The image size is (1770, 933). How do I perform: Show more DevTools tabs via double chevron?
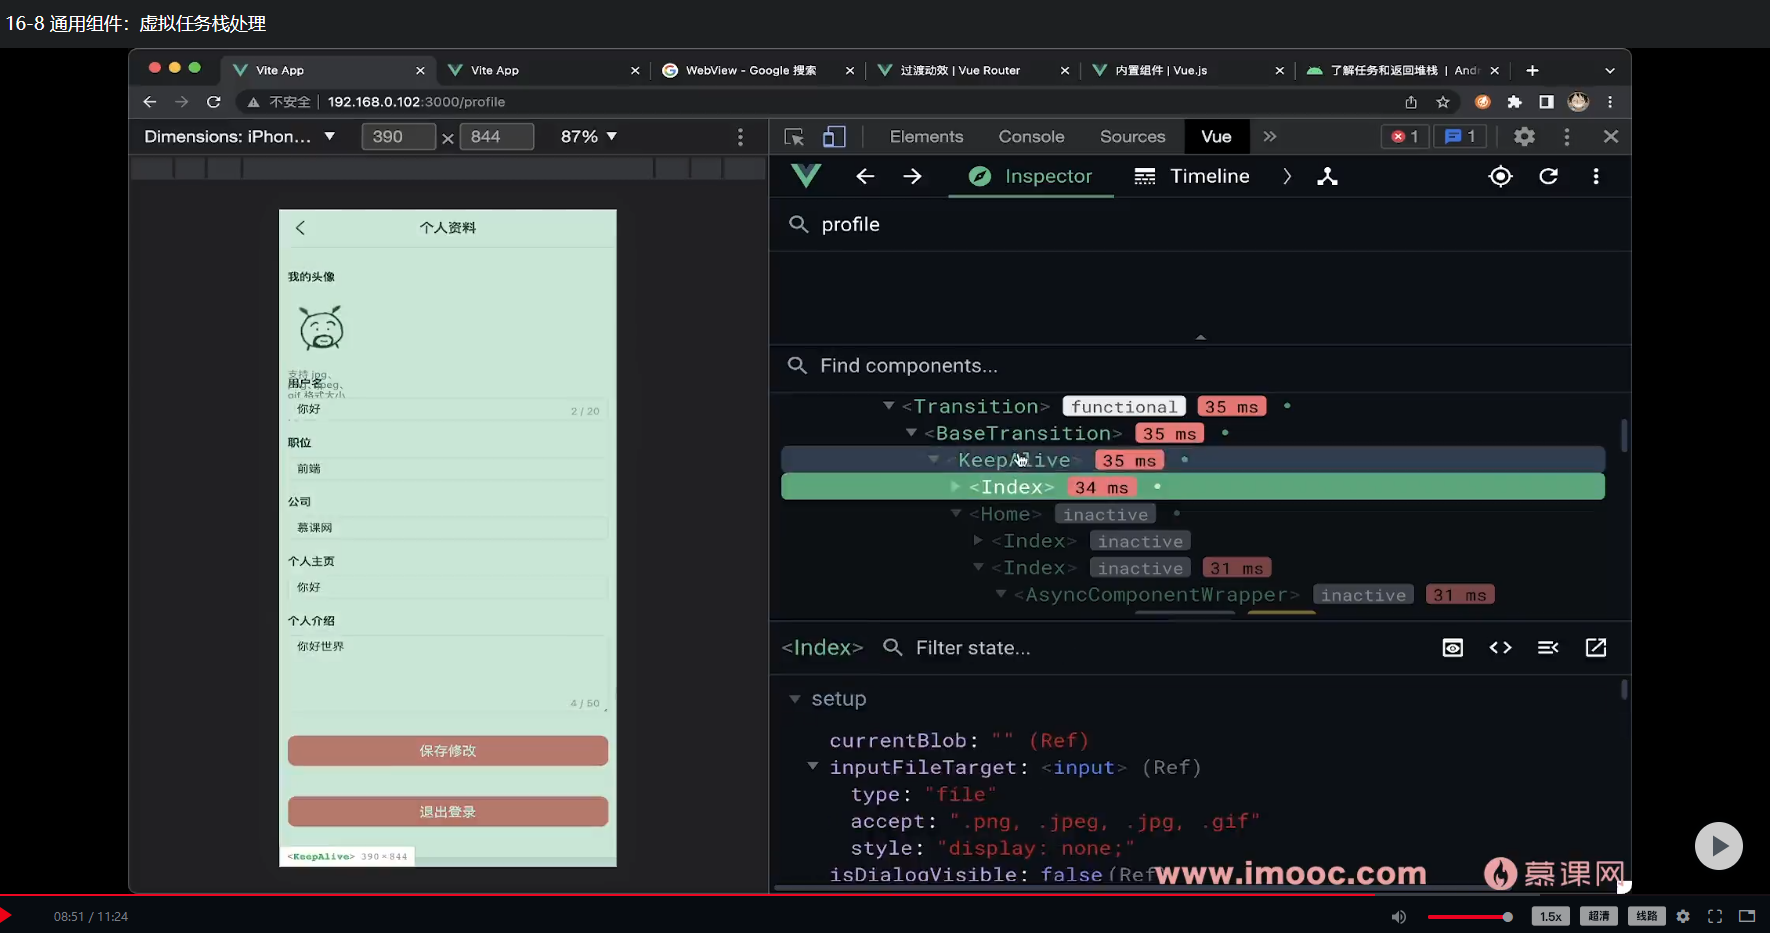[x=1270, y=136]
